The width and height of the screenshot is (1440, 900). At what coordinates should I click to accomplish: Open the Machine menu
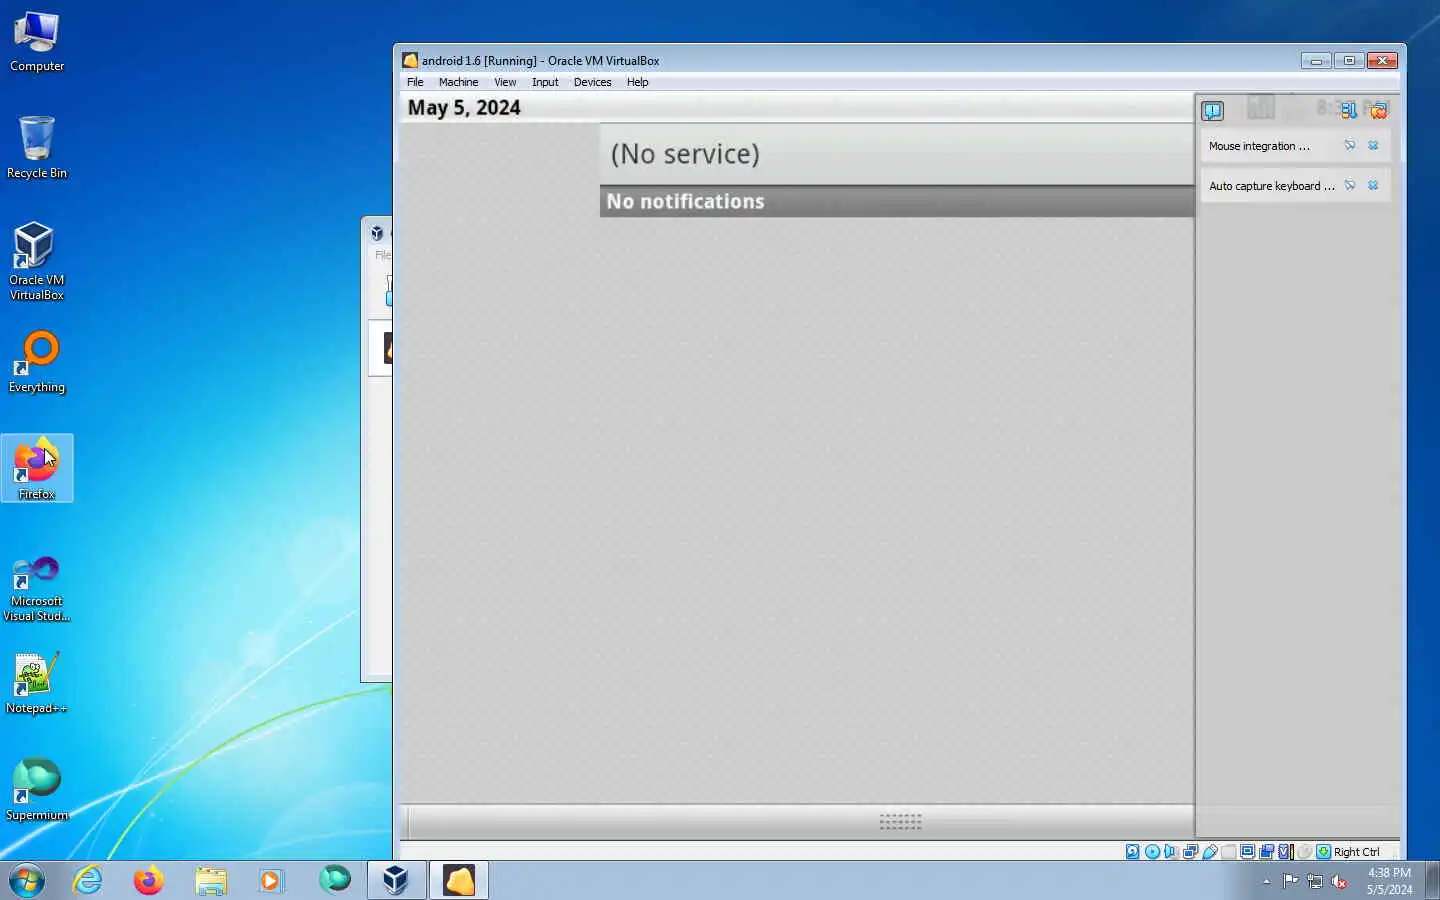(458, 82)
